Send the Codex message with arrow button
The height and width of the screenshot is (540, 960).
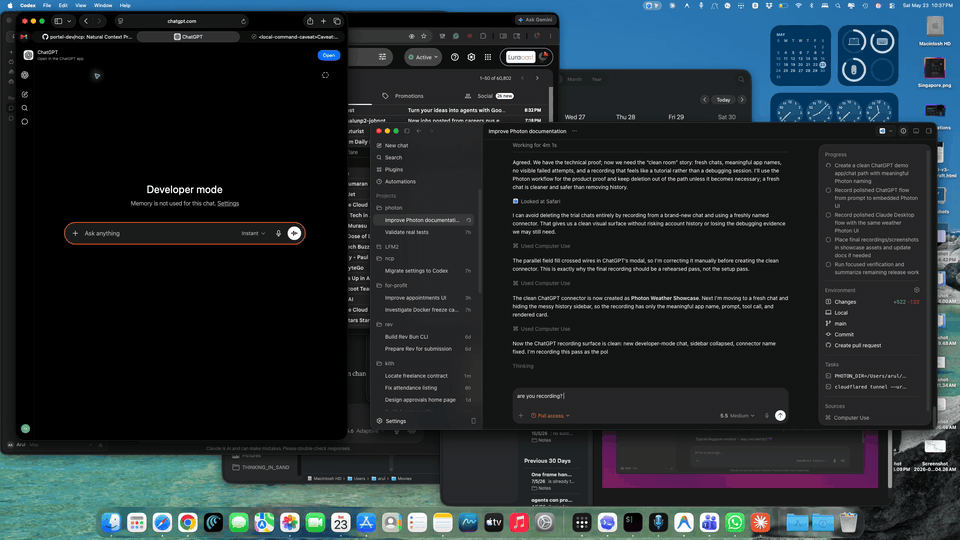780,416
